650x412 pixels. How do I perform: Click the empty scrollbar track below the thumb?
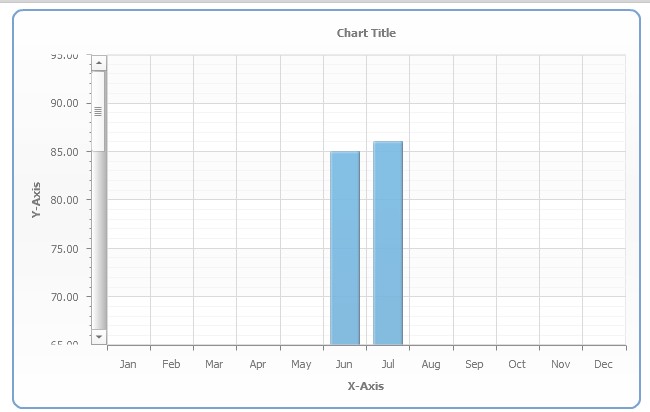pyautogui.click(x=98, y=240)
